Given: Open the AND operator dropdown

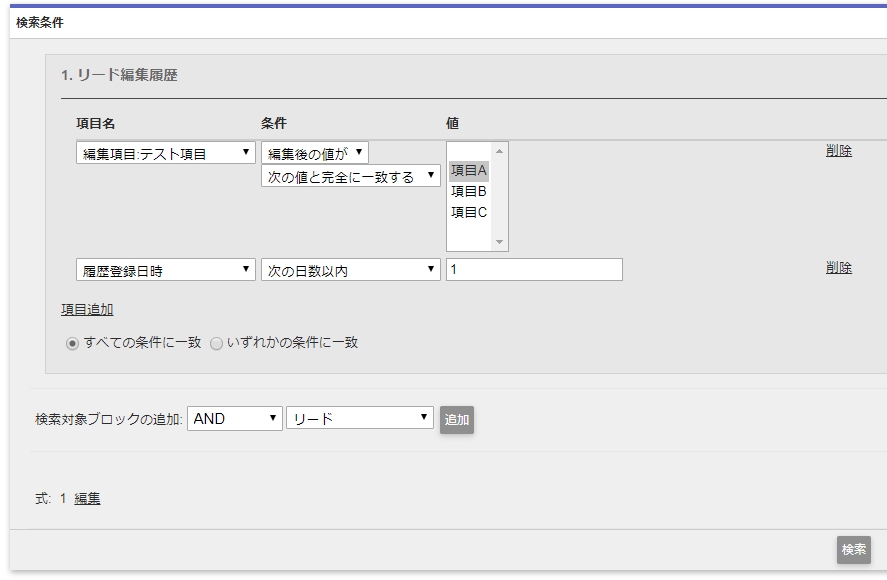Looking at the screenshot, I should click(235, 419).
